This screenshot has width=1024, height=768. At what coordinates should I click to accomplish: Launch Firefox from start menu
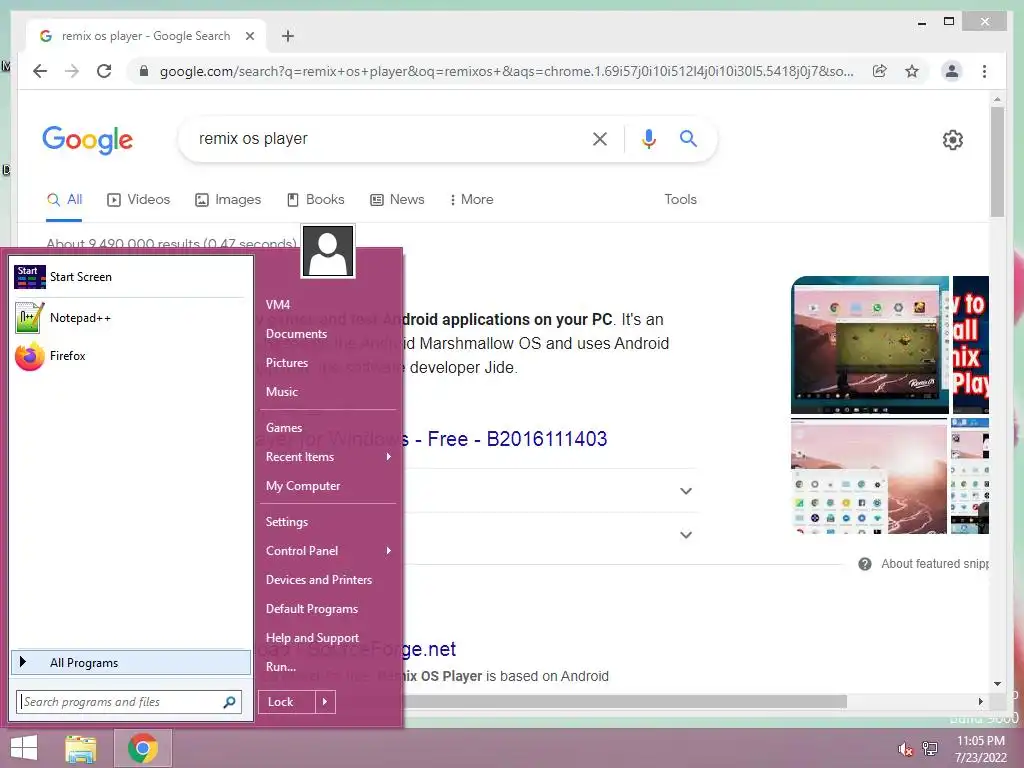[x=129, y=356]
